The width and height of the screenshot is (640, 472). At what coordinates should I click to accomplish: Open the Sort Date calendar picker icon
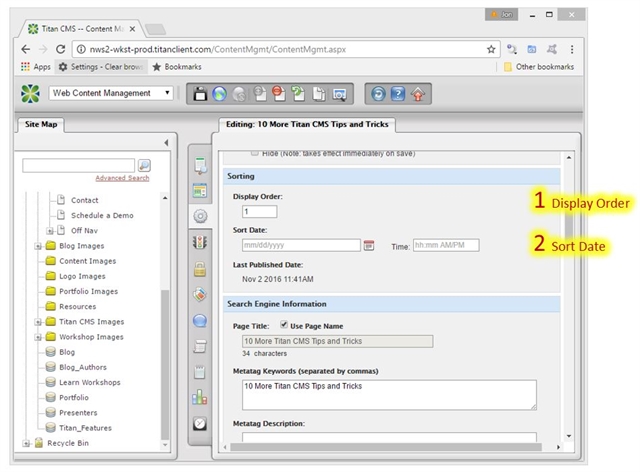click(369, 245)
